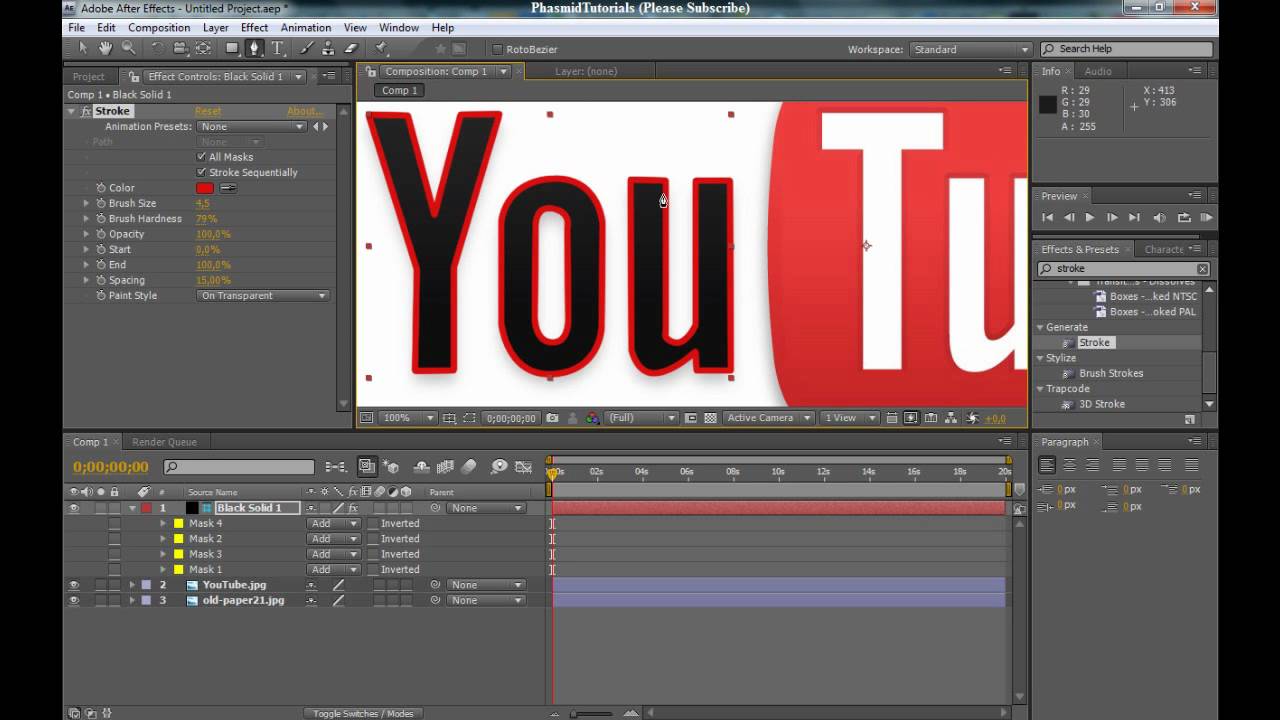
Task: Open the Composition menu
Action: click(159, 27)
